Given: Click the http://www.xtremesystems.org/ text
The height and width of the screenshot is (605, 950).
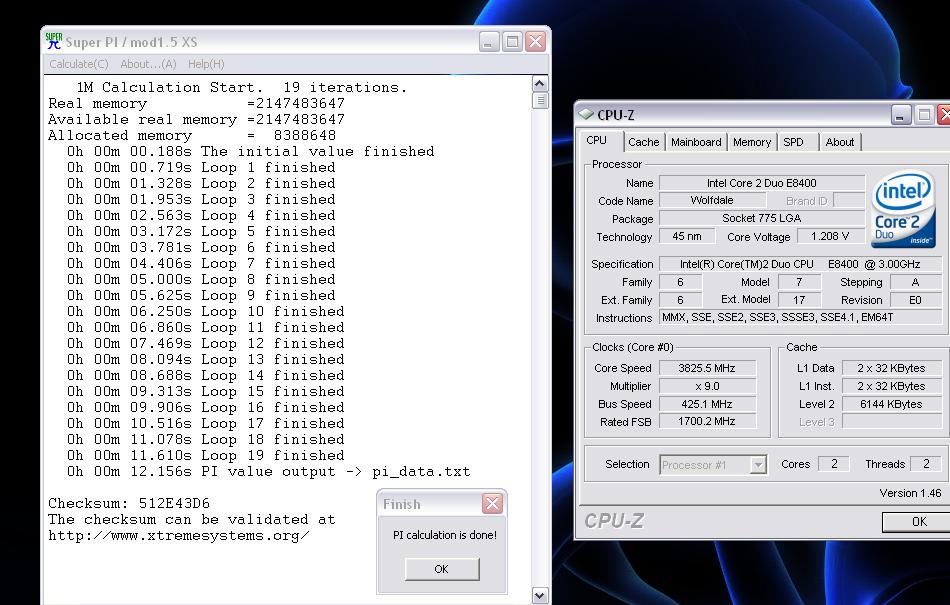Looking at the screenshot, I should coord(179,535).
